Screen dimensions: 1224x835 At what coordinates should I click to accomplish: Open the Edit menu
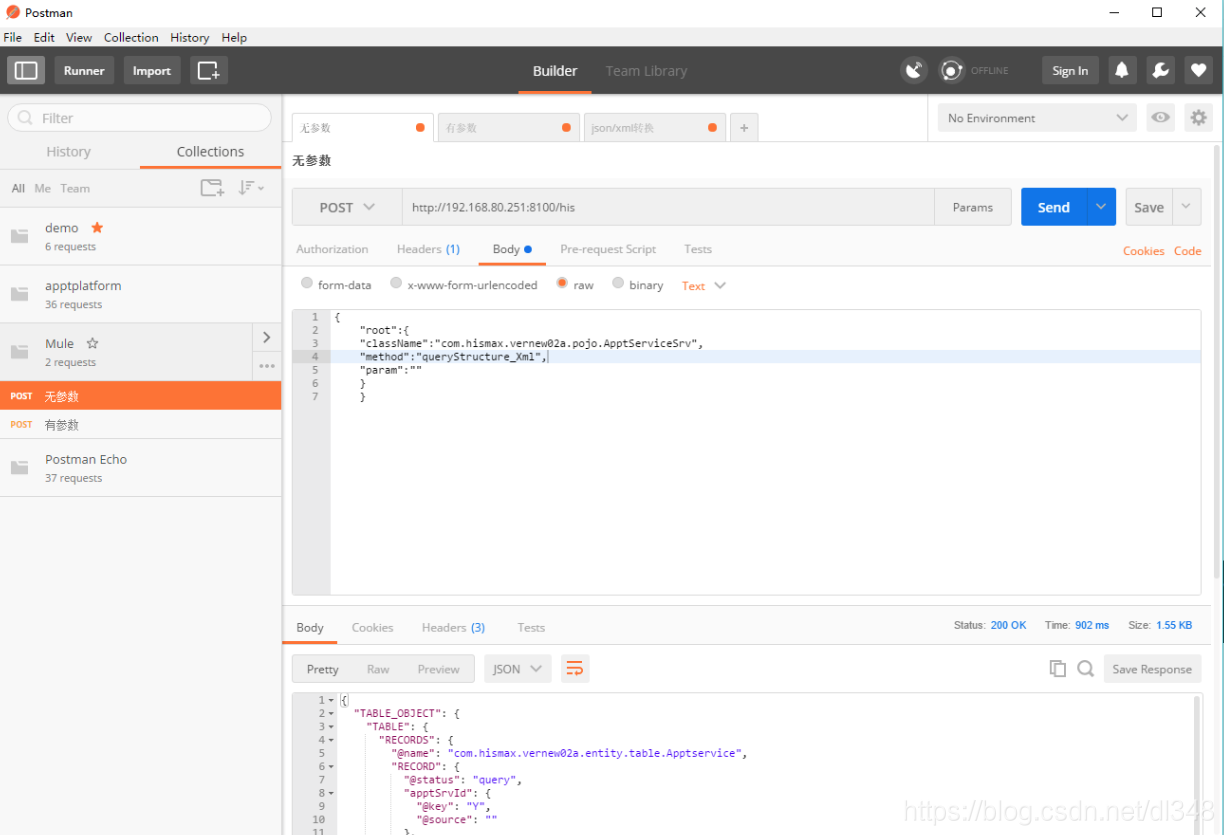pos(44,37)
